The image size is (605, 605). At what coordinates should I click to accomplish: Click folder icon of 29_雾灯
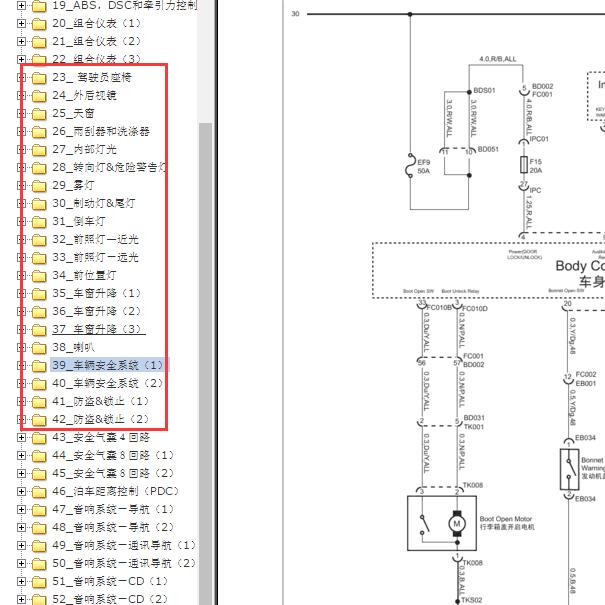coord(39,186)
